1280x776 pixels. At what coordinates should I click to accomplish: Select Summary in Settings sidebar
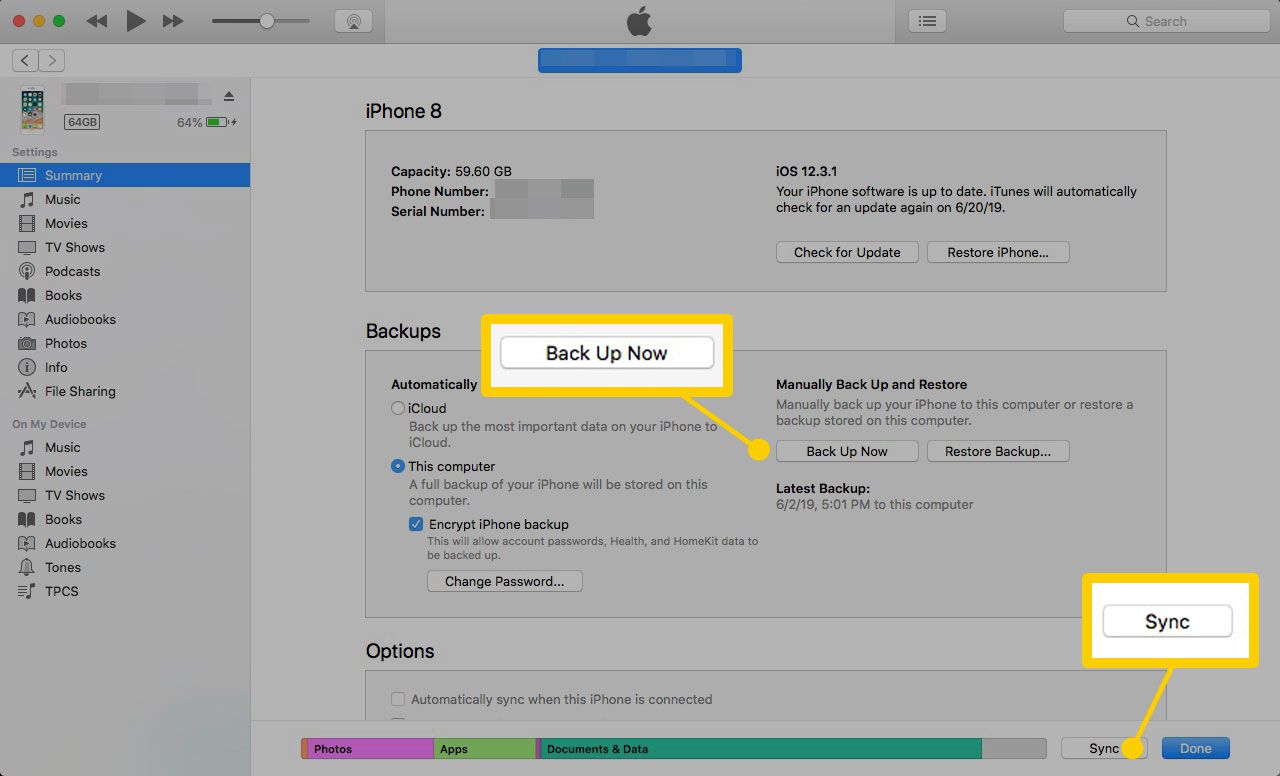coord(125,175)
